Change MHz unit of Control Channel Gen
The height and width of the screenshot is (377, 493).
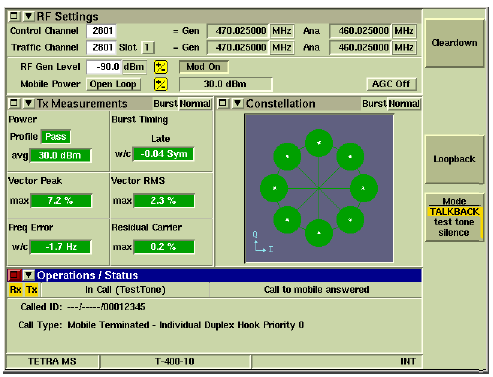coord(282,31)
